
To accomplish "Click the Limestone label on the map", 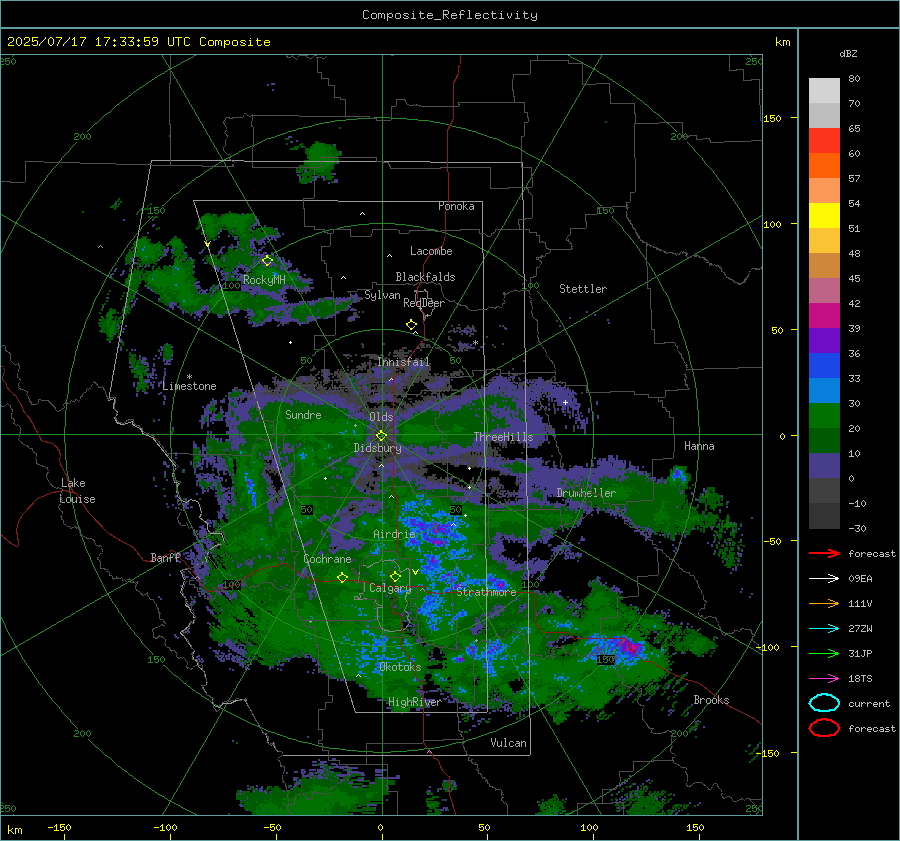I will pos(189,386).
